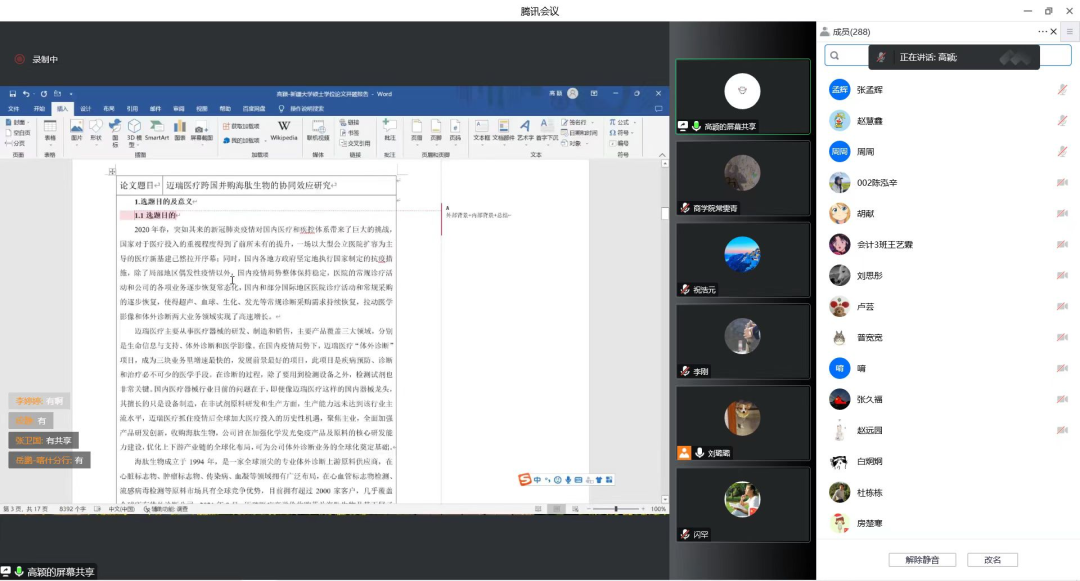The width and height of the screenshot is (1080, 581).
Task: Collapse the Word ribbon with chevron
Action: (x=662, y=155)
